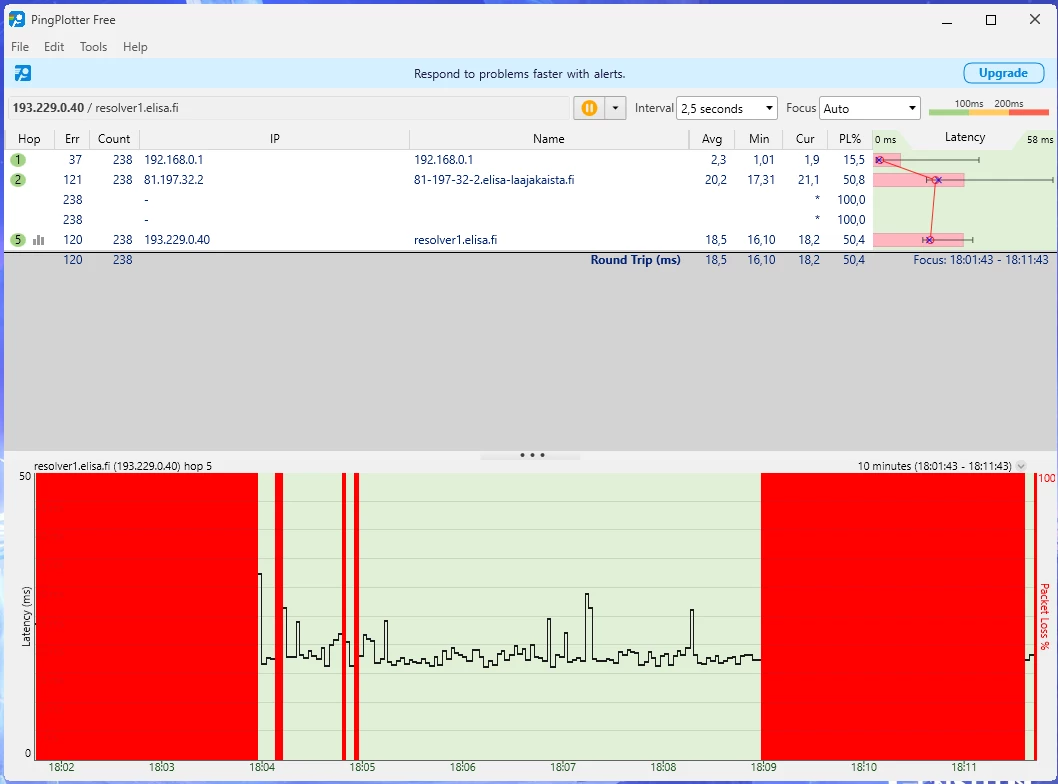Click the timeline graph title resolver1.elisa.fi hop 5
The width and height of the screenshot is (1058, 784).
123,466
